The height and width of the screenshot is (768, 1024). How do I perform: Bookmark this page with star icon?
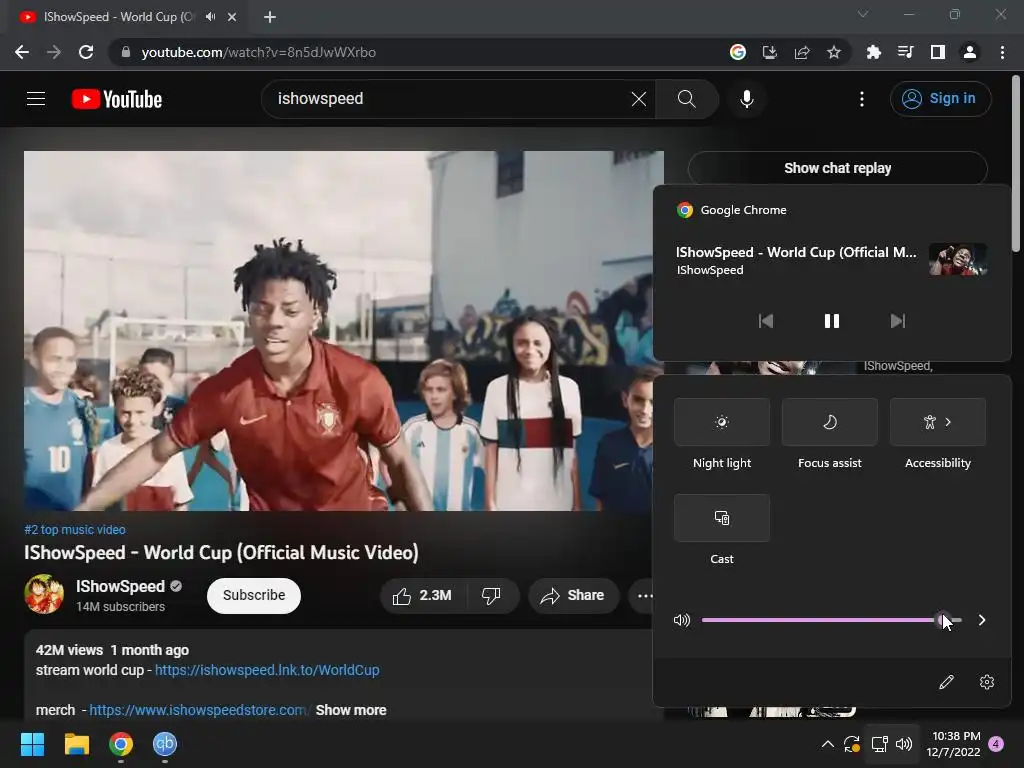pos(834,52)
